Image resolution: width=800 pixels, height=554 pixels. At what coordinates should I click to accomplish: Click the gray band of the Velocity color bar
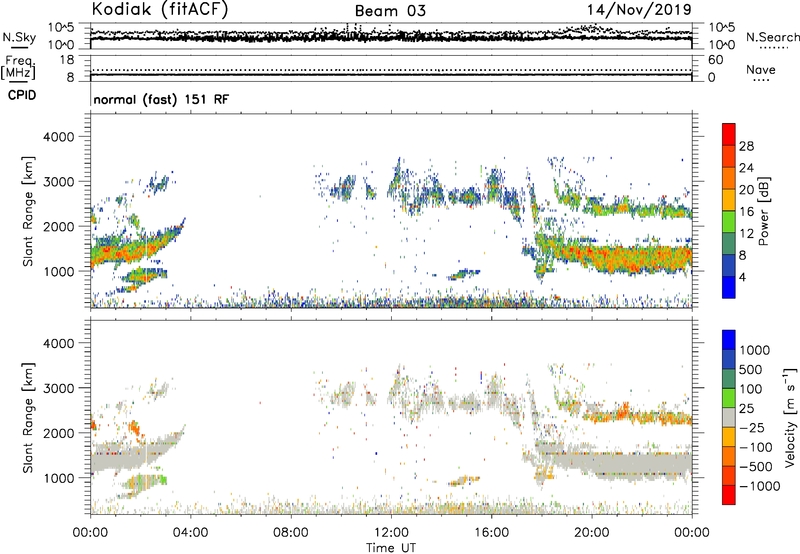point(729,417)
